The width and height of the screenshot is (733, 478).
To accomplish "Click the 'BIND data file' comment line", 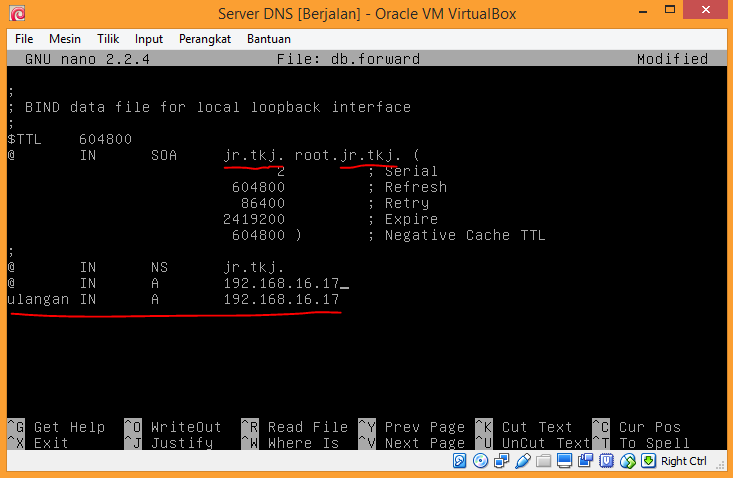I will pos(209,107).
